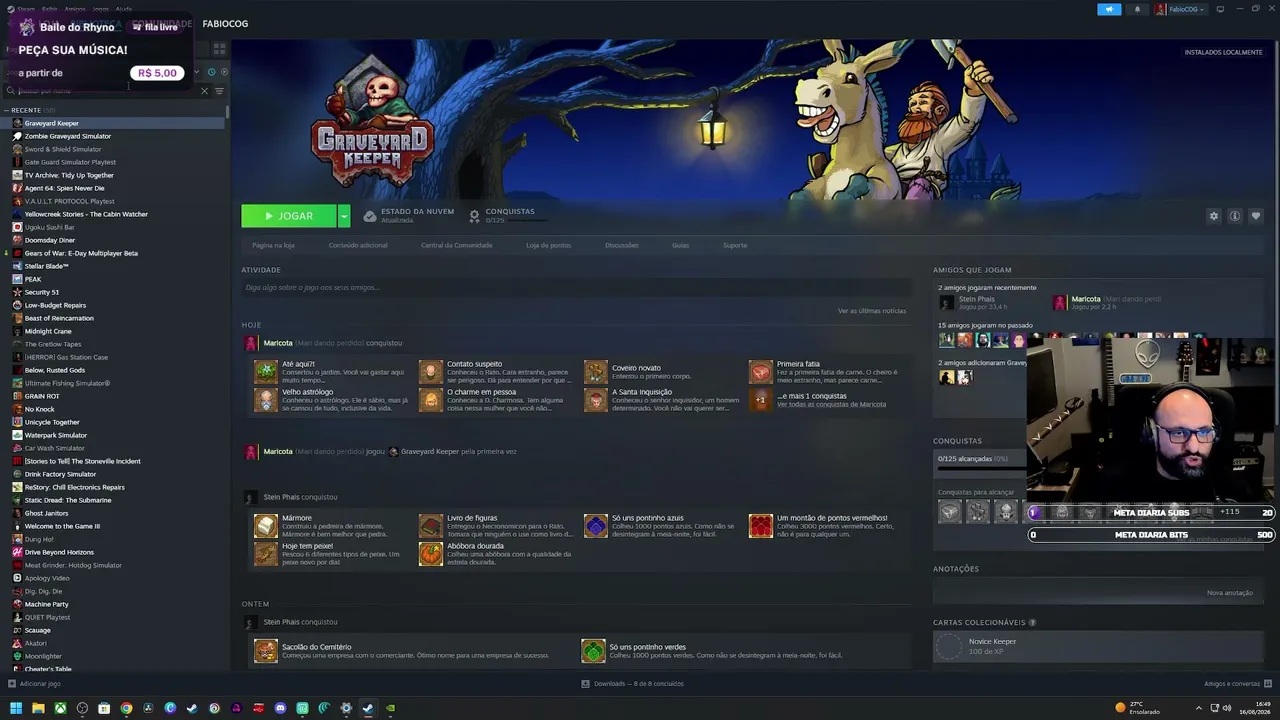Open the notifications bell
Screen dimensions: 1280x720
click(x=1137, y=9)
